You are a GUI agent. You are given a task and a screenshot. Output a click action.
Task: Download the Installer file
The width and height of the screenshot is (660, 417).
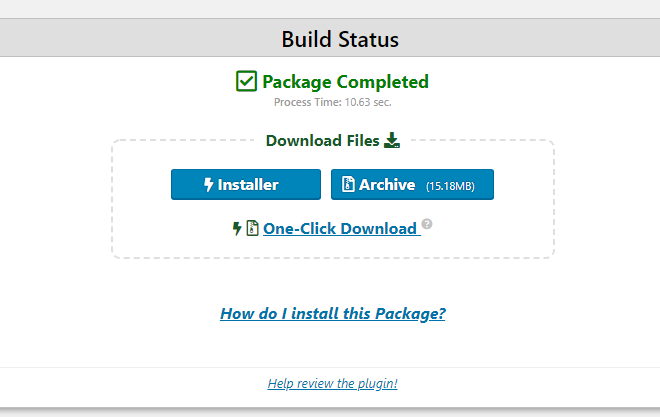(x=246, y=184)
